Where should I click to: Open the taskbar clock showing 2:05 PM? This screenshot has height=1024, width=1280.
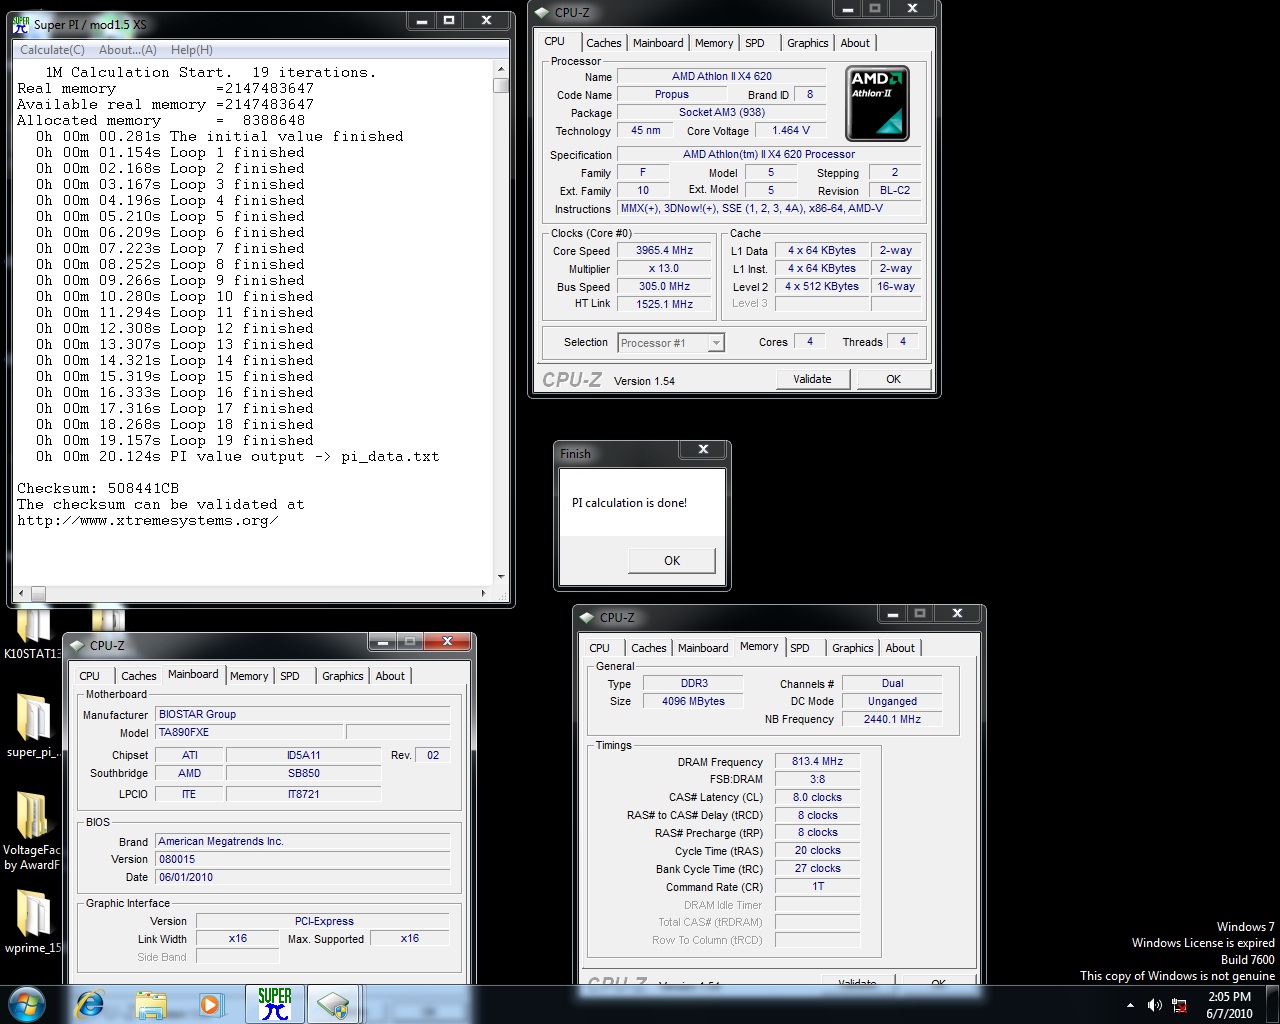(1229, 1005)
